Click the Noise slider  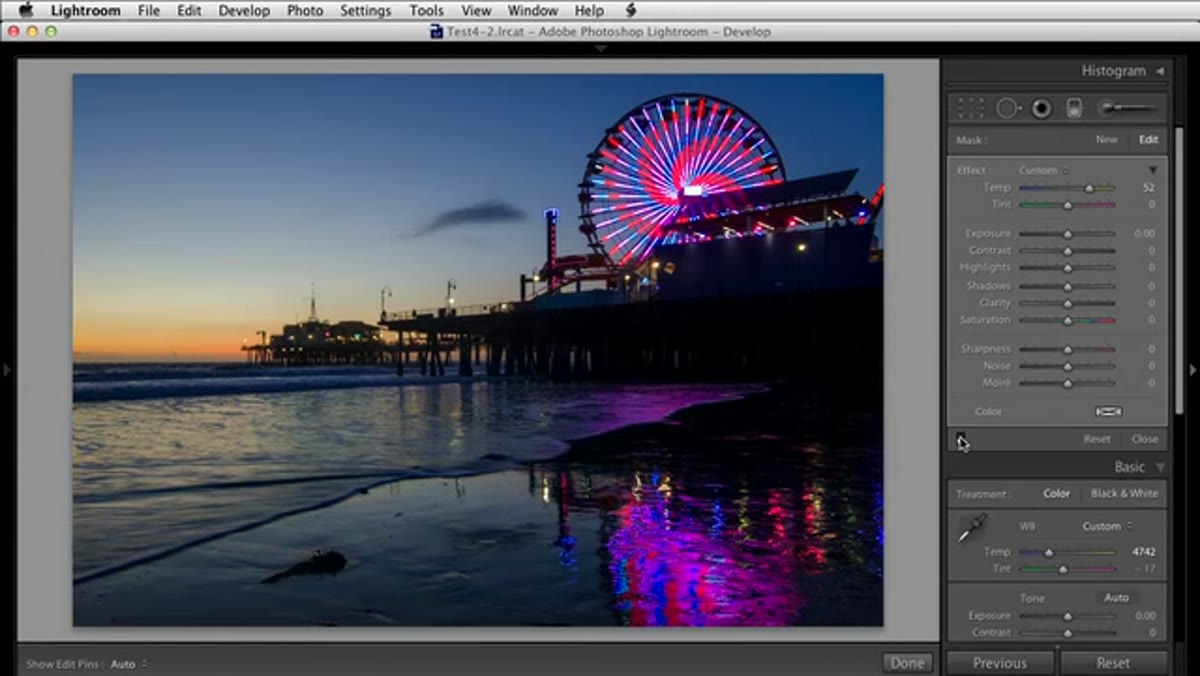click(1067, 366)
